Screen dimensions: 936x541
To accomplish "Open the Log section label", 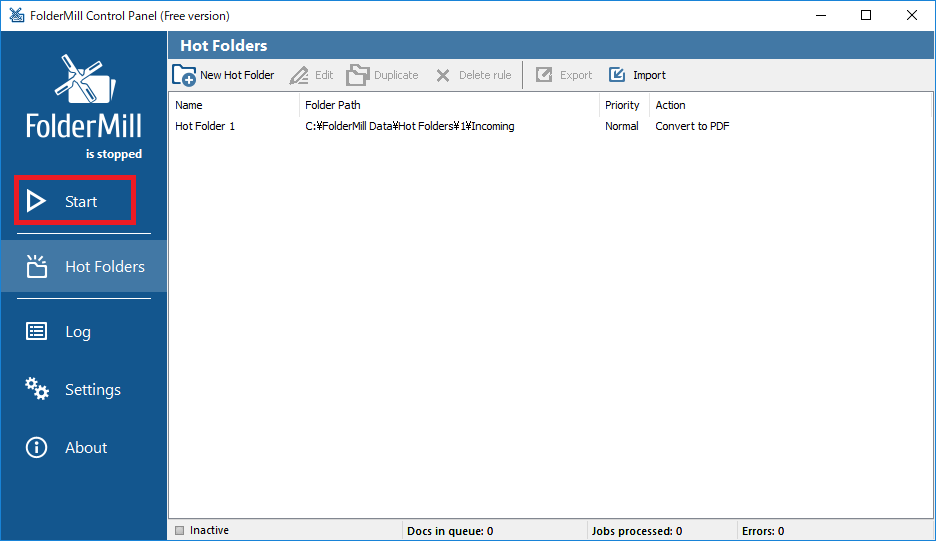I will 78,332.
